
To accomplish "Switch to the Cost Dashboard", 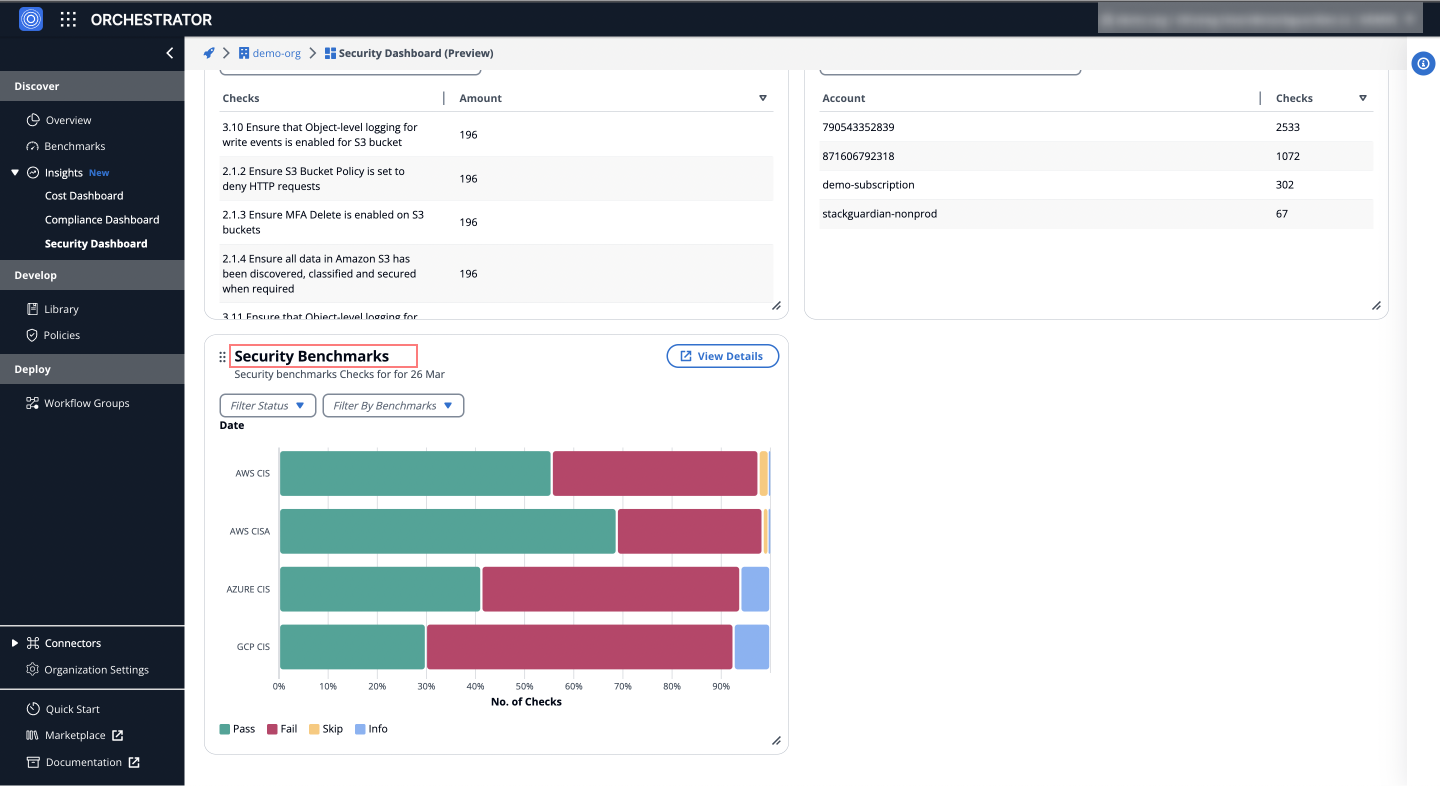I will tap(85, 195).
